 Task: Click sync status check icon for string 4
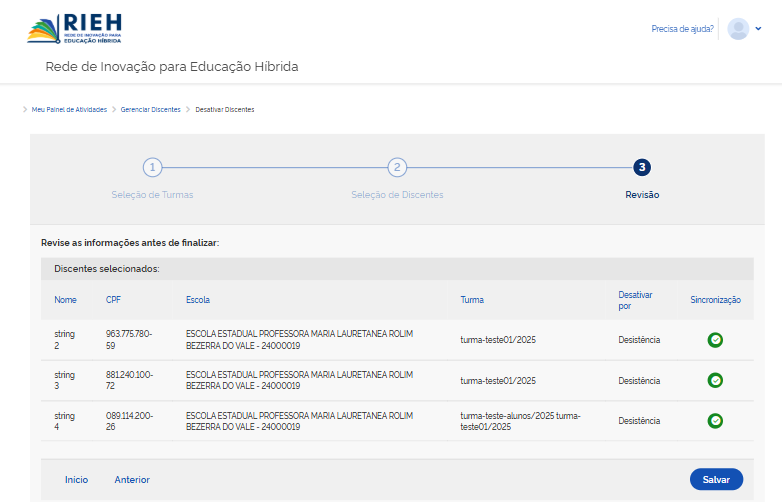tap(715, 421)
